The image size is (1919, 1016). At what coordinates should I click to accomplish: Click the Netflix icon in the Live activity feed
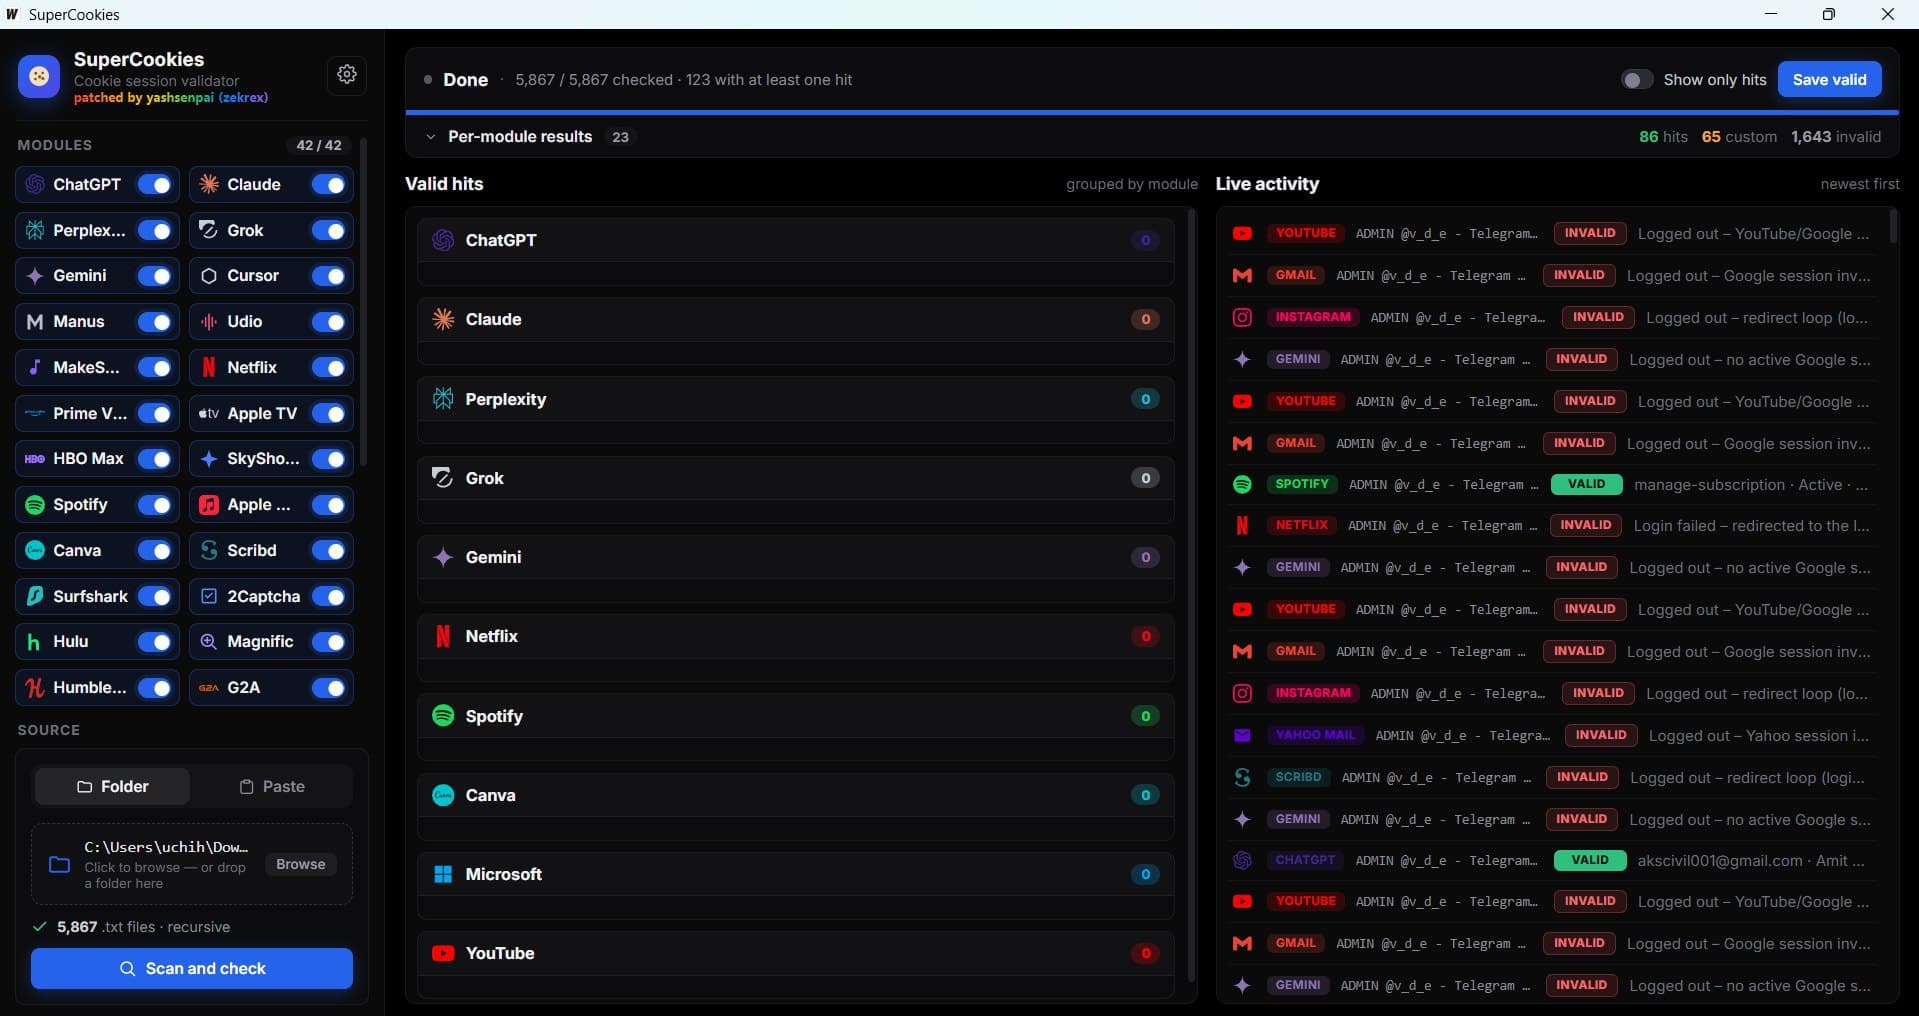(x=1242, y=526)
